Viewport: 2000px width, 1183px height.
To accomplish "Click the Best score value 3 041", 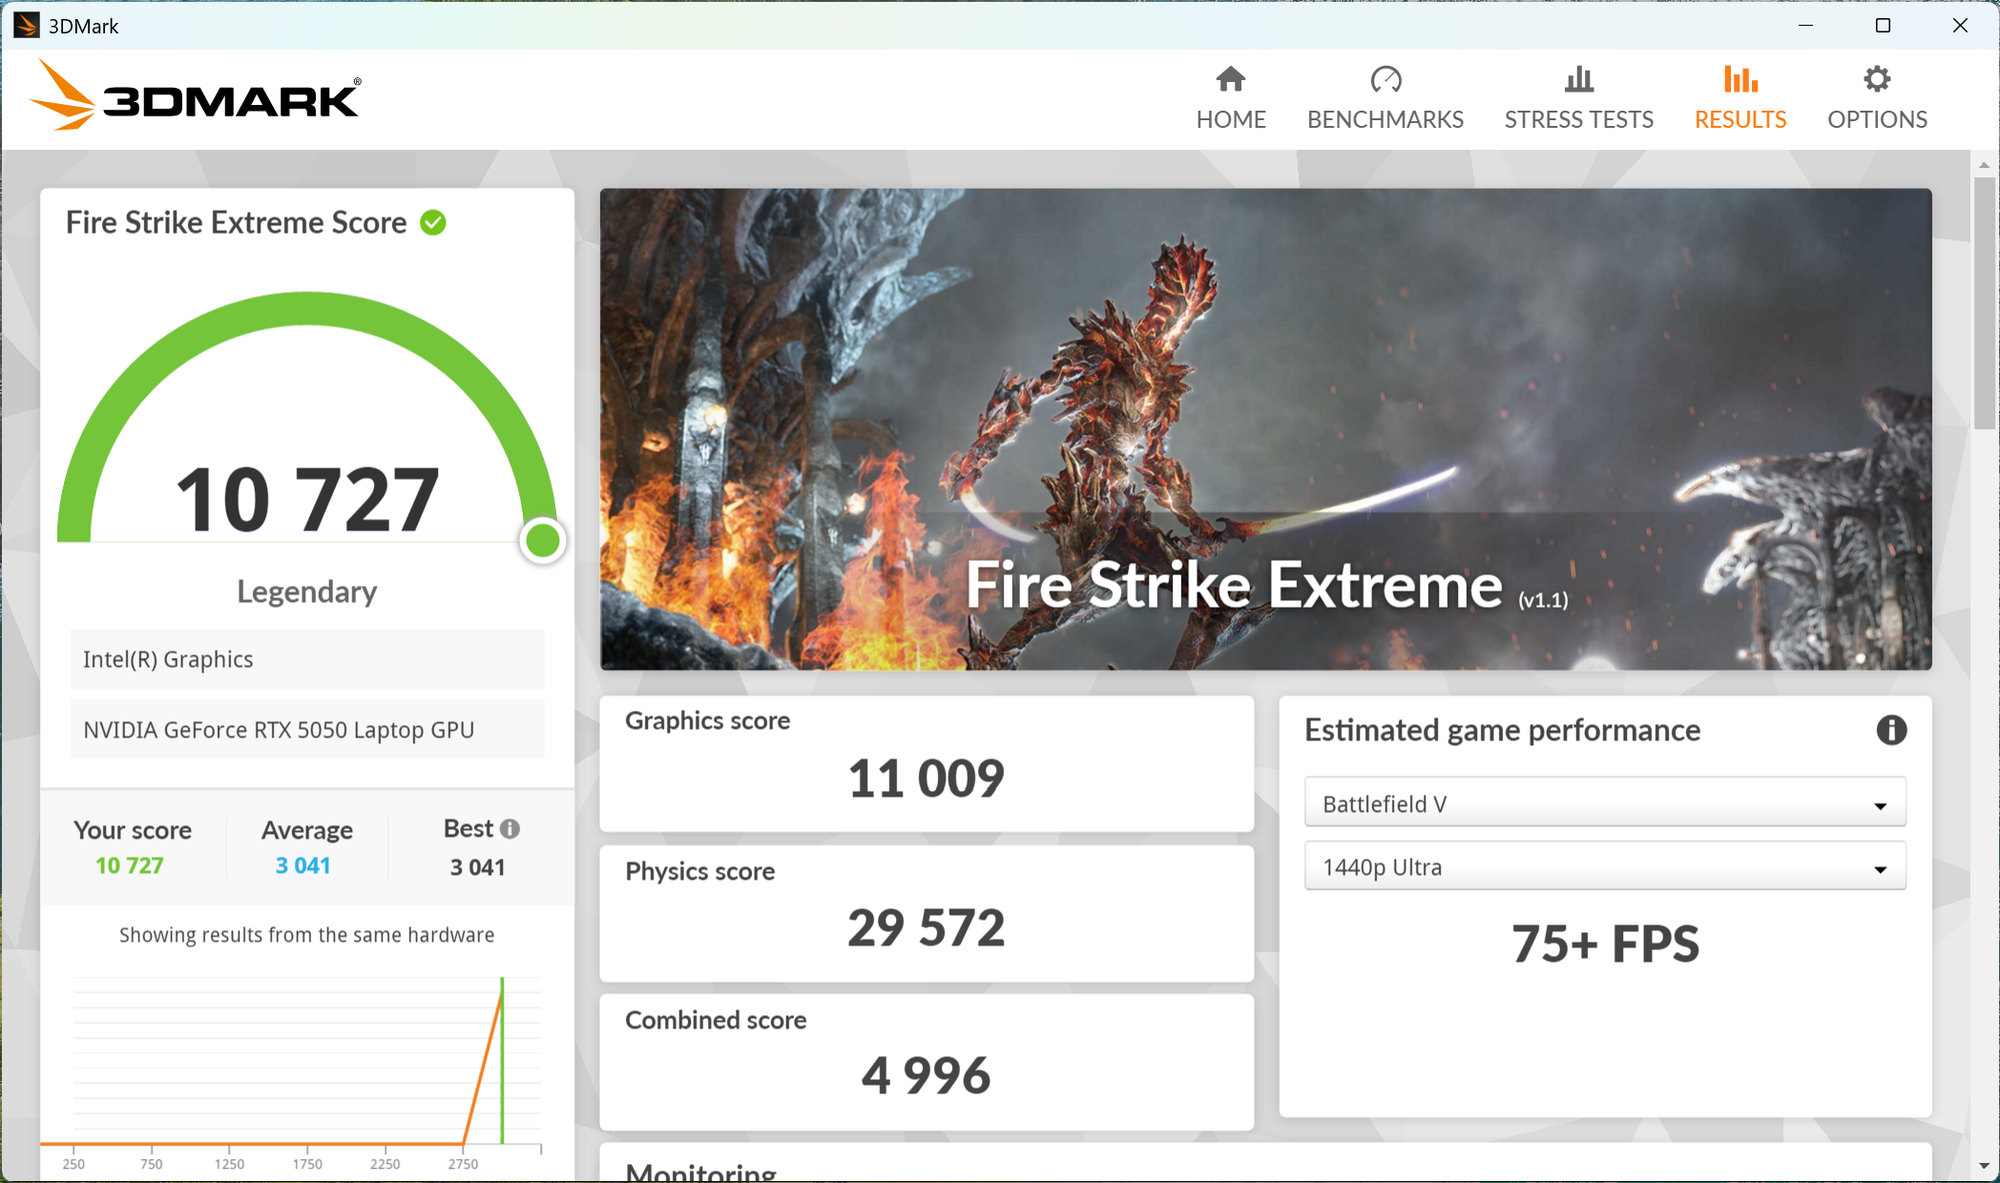I will click(478, 867).
